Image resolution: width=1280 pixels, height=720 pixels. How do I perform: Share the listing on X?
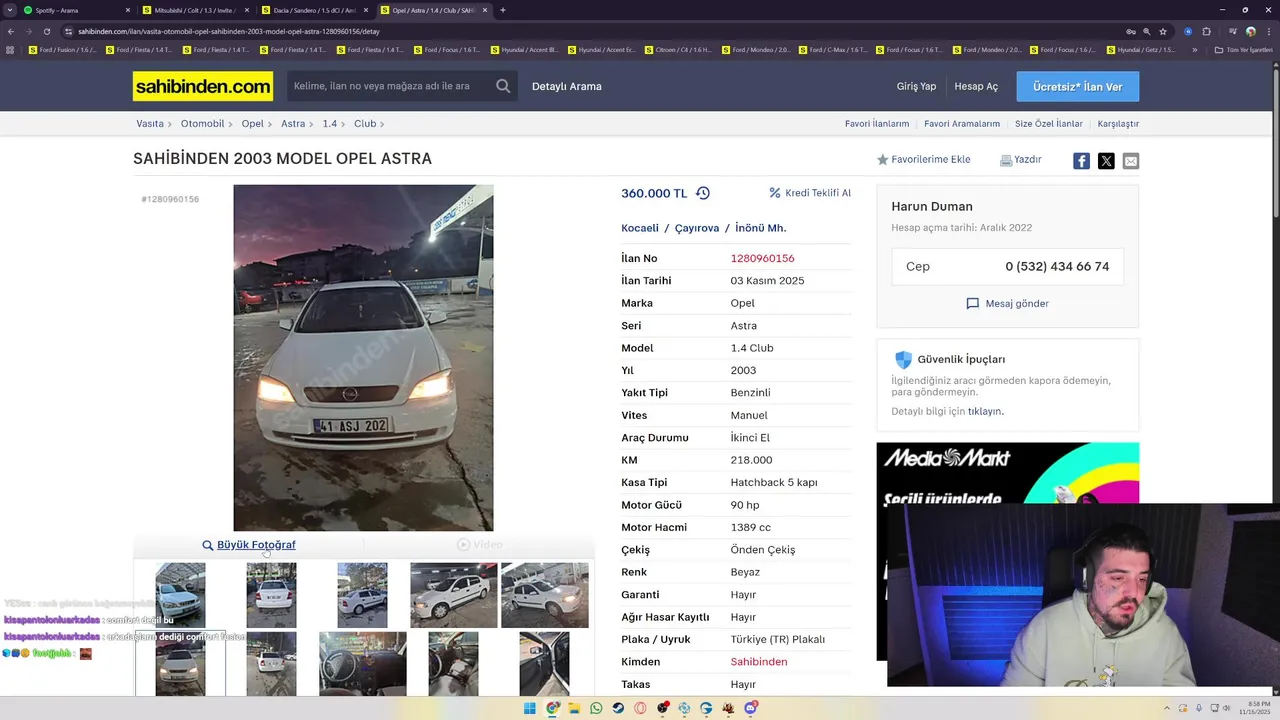tap(1106, 161)
